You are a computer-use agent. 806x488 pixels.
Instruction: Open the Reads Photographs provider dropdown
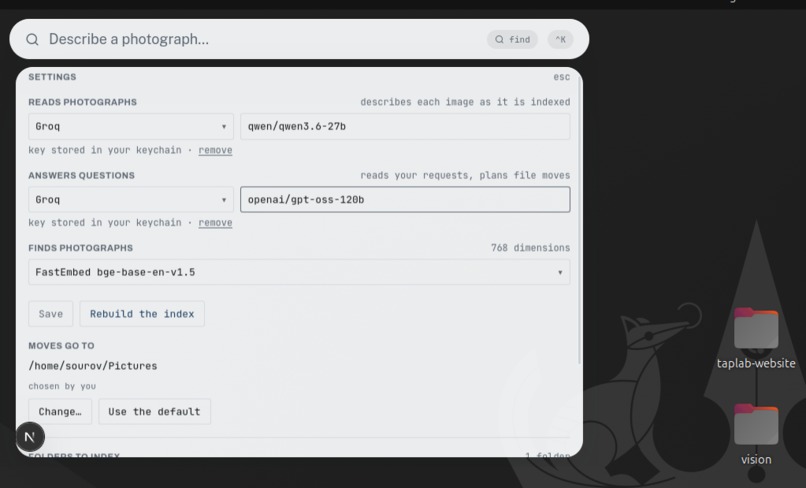131,126
